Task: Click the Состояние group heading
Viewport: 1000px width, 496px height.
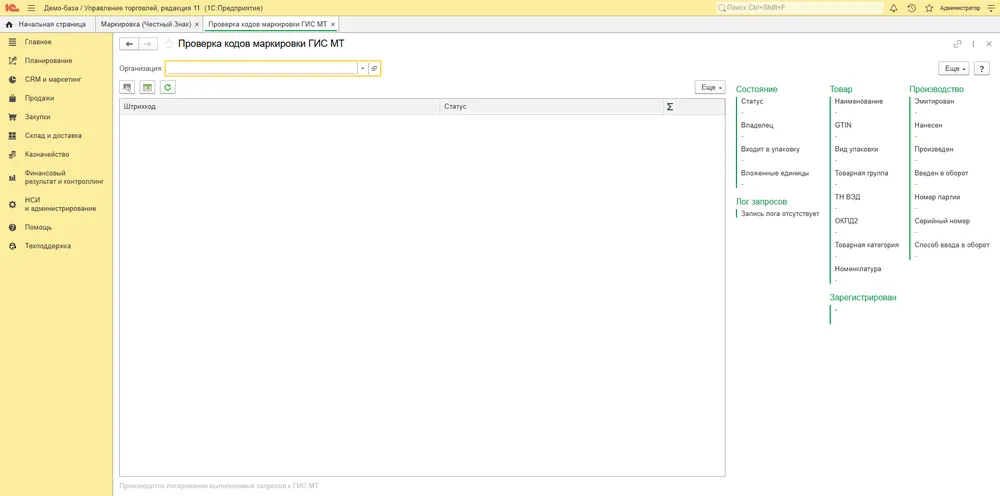Action: [x=756, y=89]
